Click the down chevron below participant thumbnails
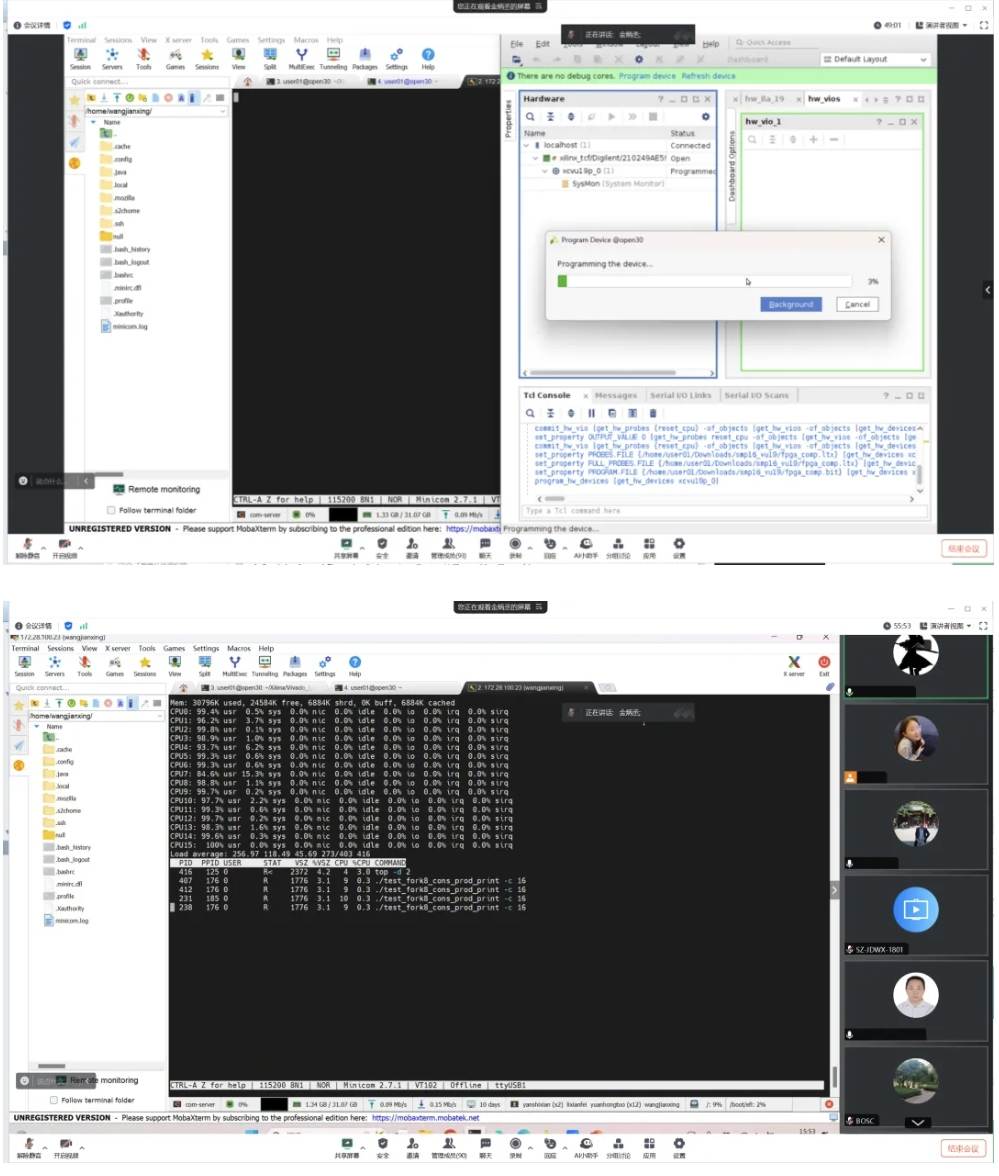This screenshot has width=999, height=1176. [x=917, y=1123]
